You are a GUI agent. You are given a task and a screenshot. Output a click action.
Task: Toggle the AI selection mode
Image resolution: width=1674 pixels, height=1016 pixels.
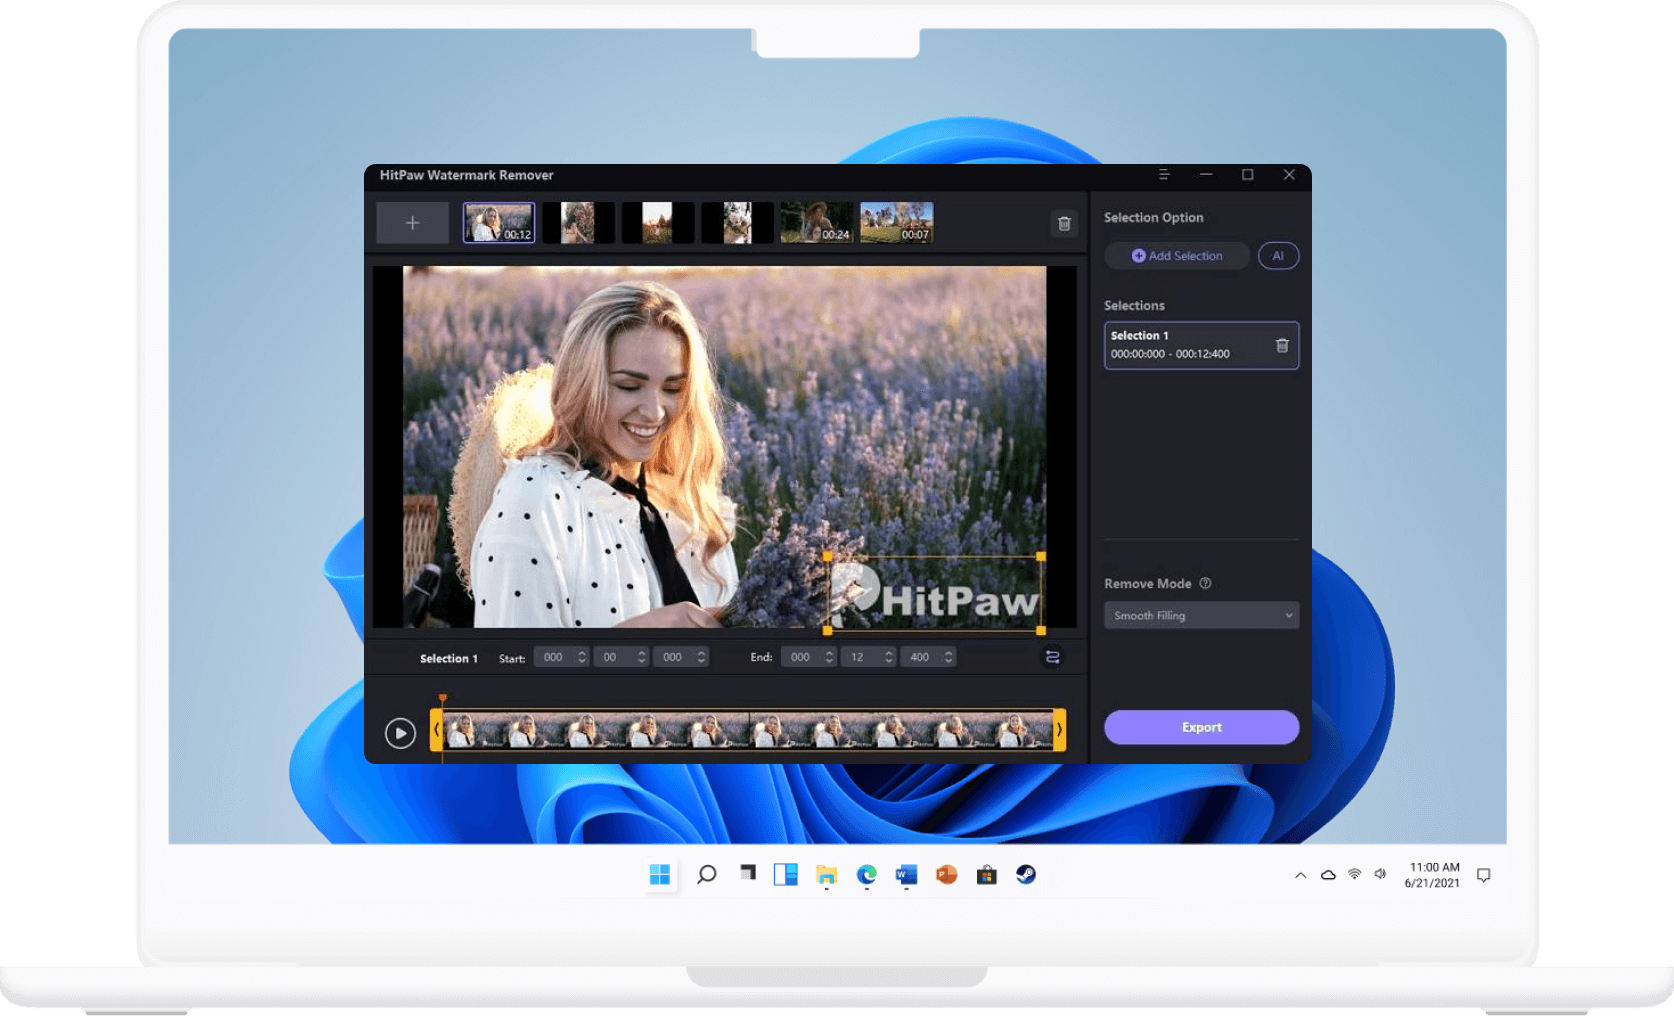(1277, 256)
